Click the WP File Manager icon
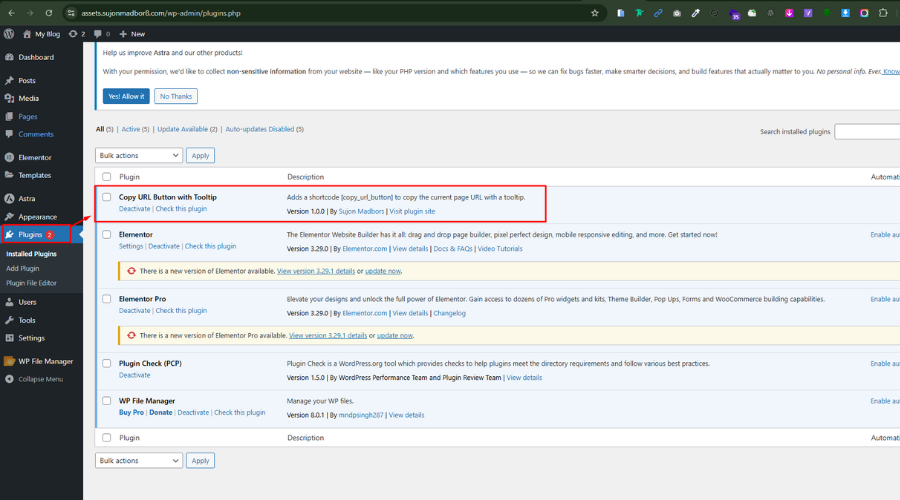 click(9, 361)
